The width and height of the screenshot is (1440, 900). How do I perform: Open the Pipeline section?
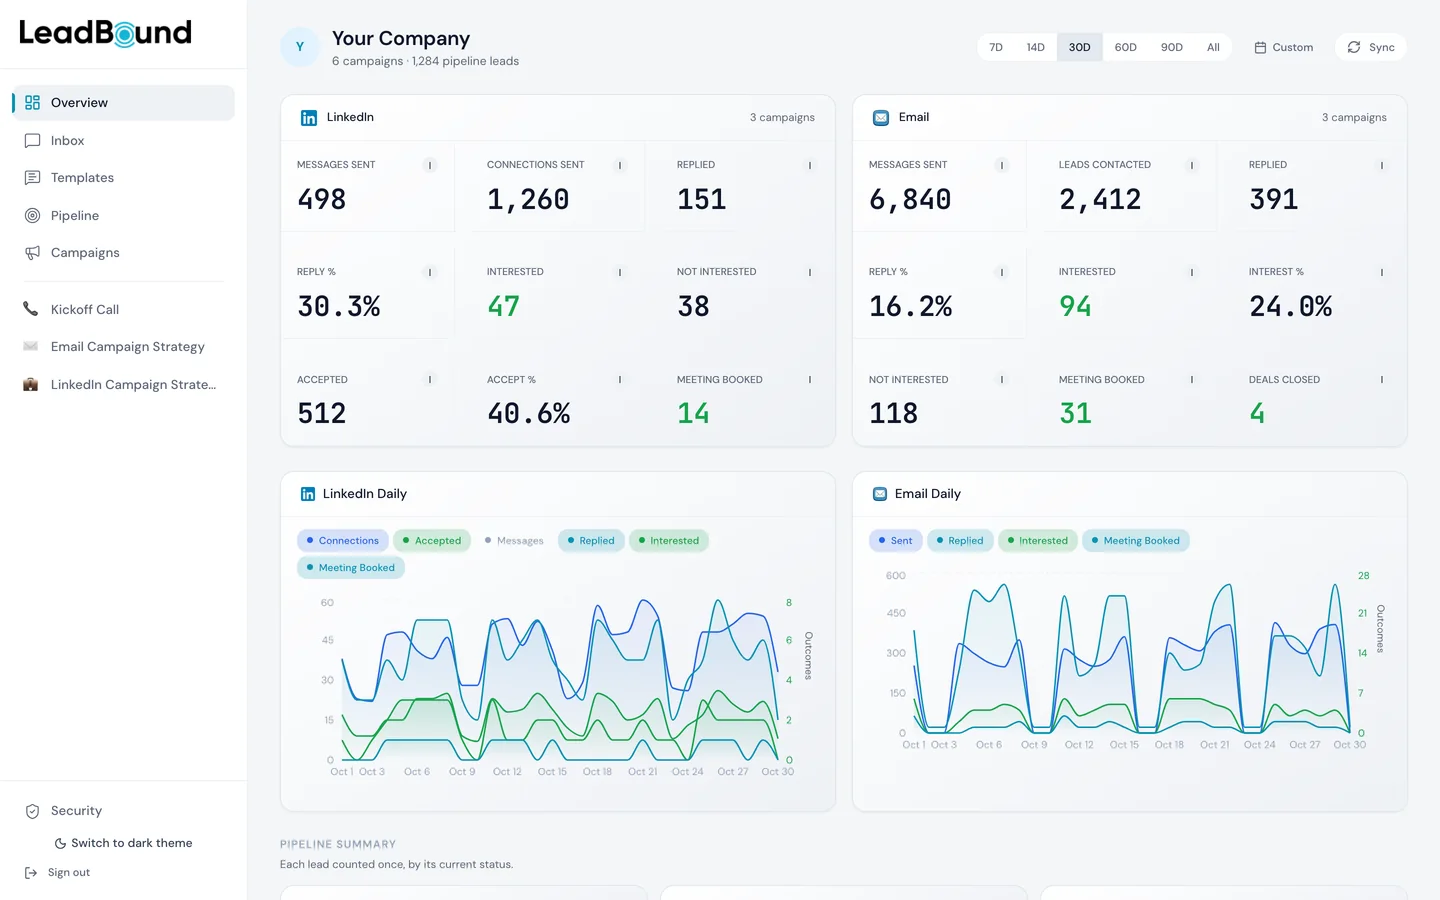pyautogui.click(x=124, y=216)
